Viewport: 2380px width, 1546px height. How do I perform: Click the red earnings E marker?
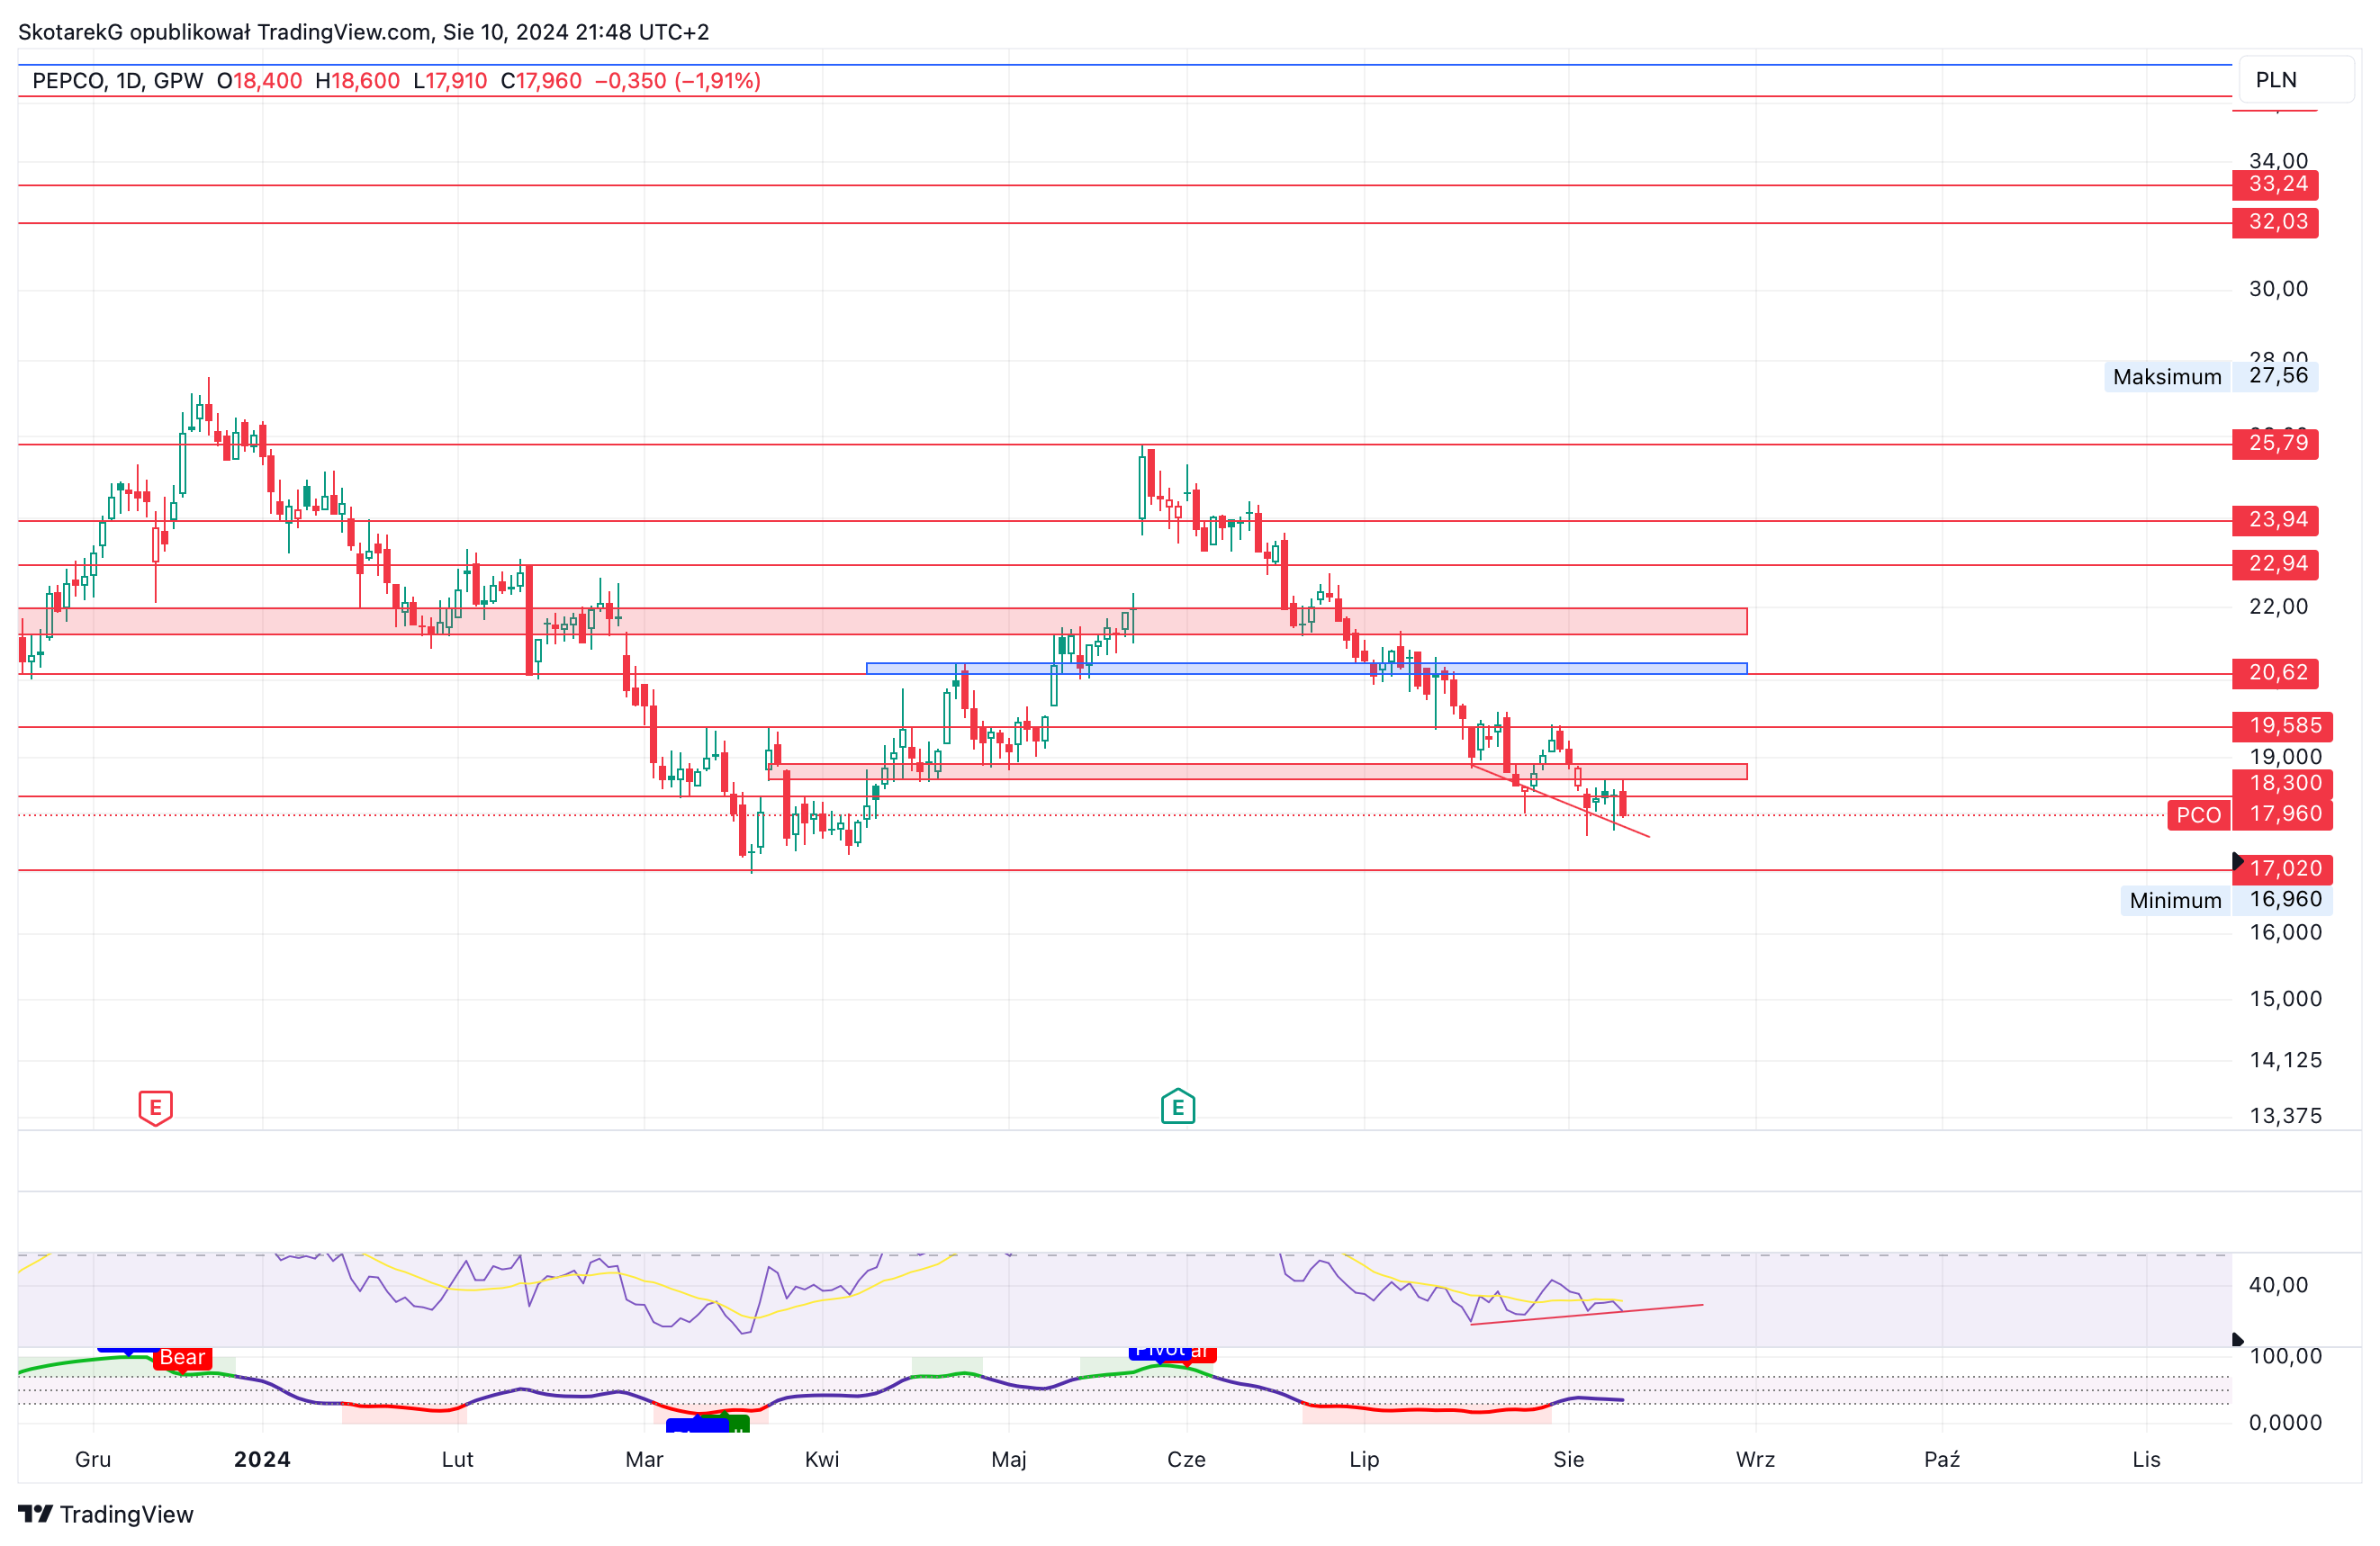155,1108
